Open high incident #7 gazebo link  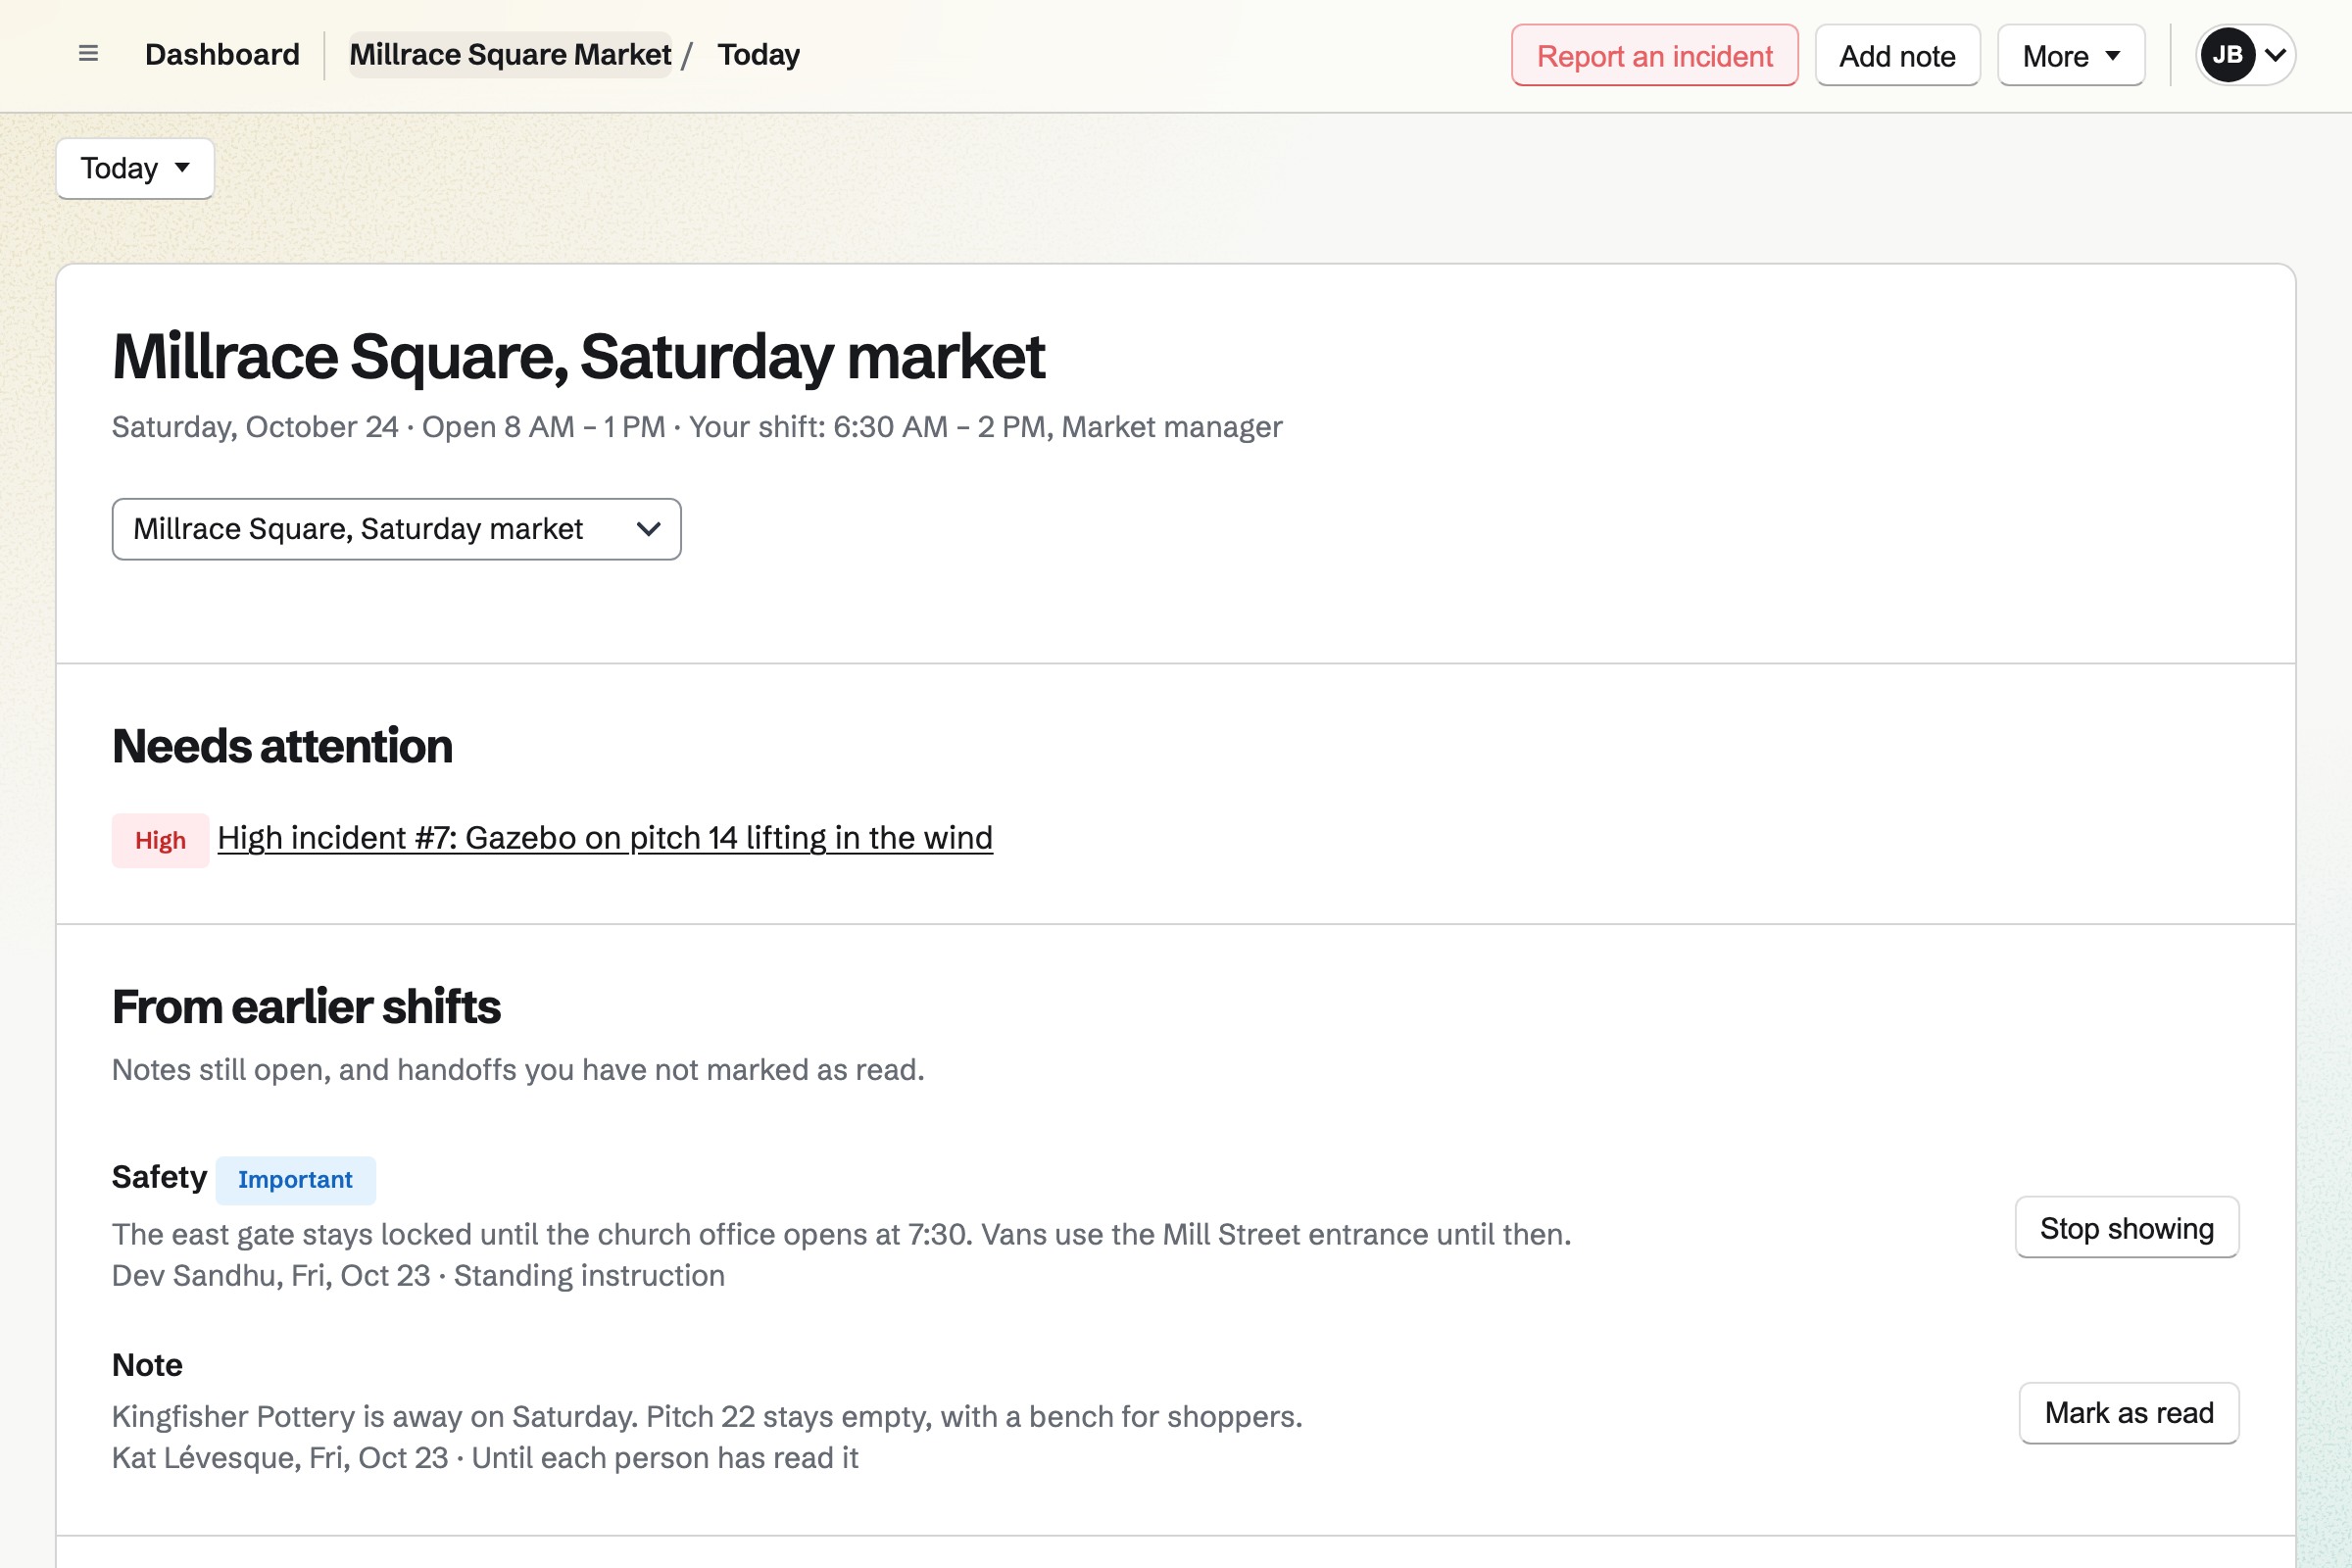[605, 838]
